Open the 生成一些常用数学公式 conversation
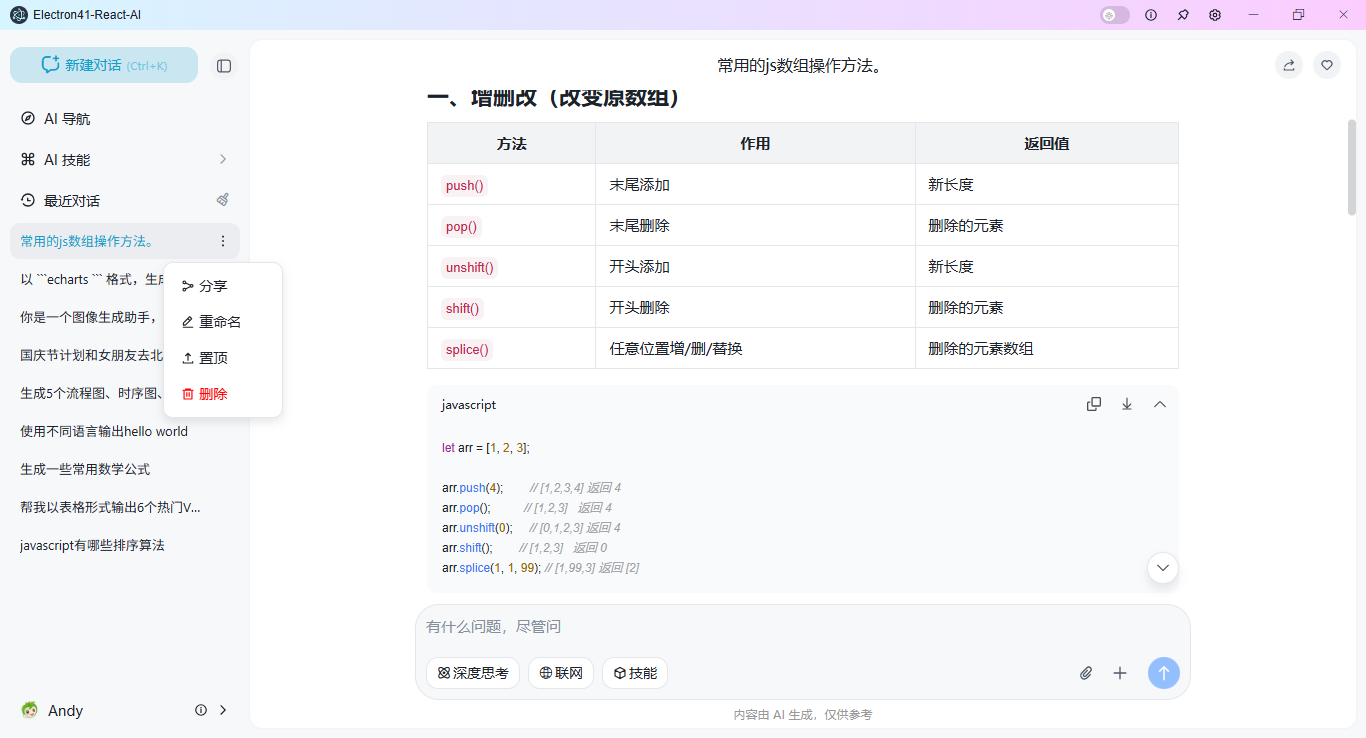Image resolution: width=1366 pixels, height=738 pixels. pyautogui.click(x=125, y=469)
